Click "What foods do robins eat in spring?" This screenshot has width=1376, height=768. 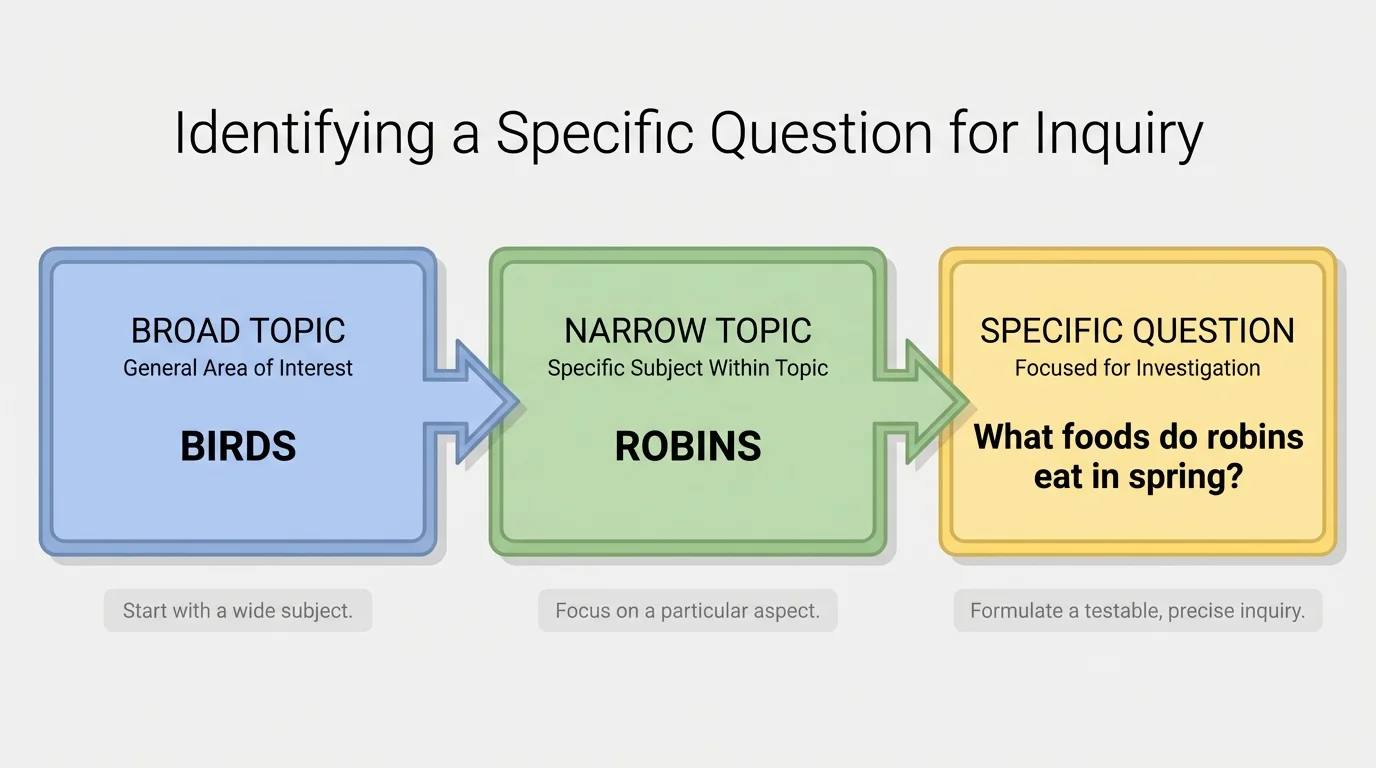tap(1138, 456)
